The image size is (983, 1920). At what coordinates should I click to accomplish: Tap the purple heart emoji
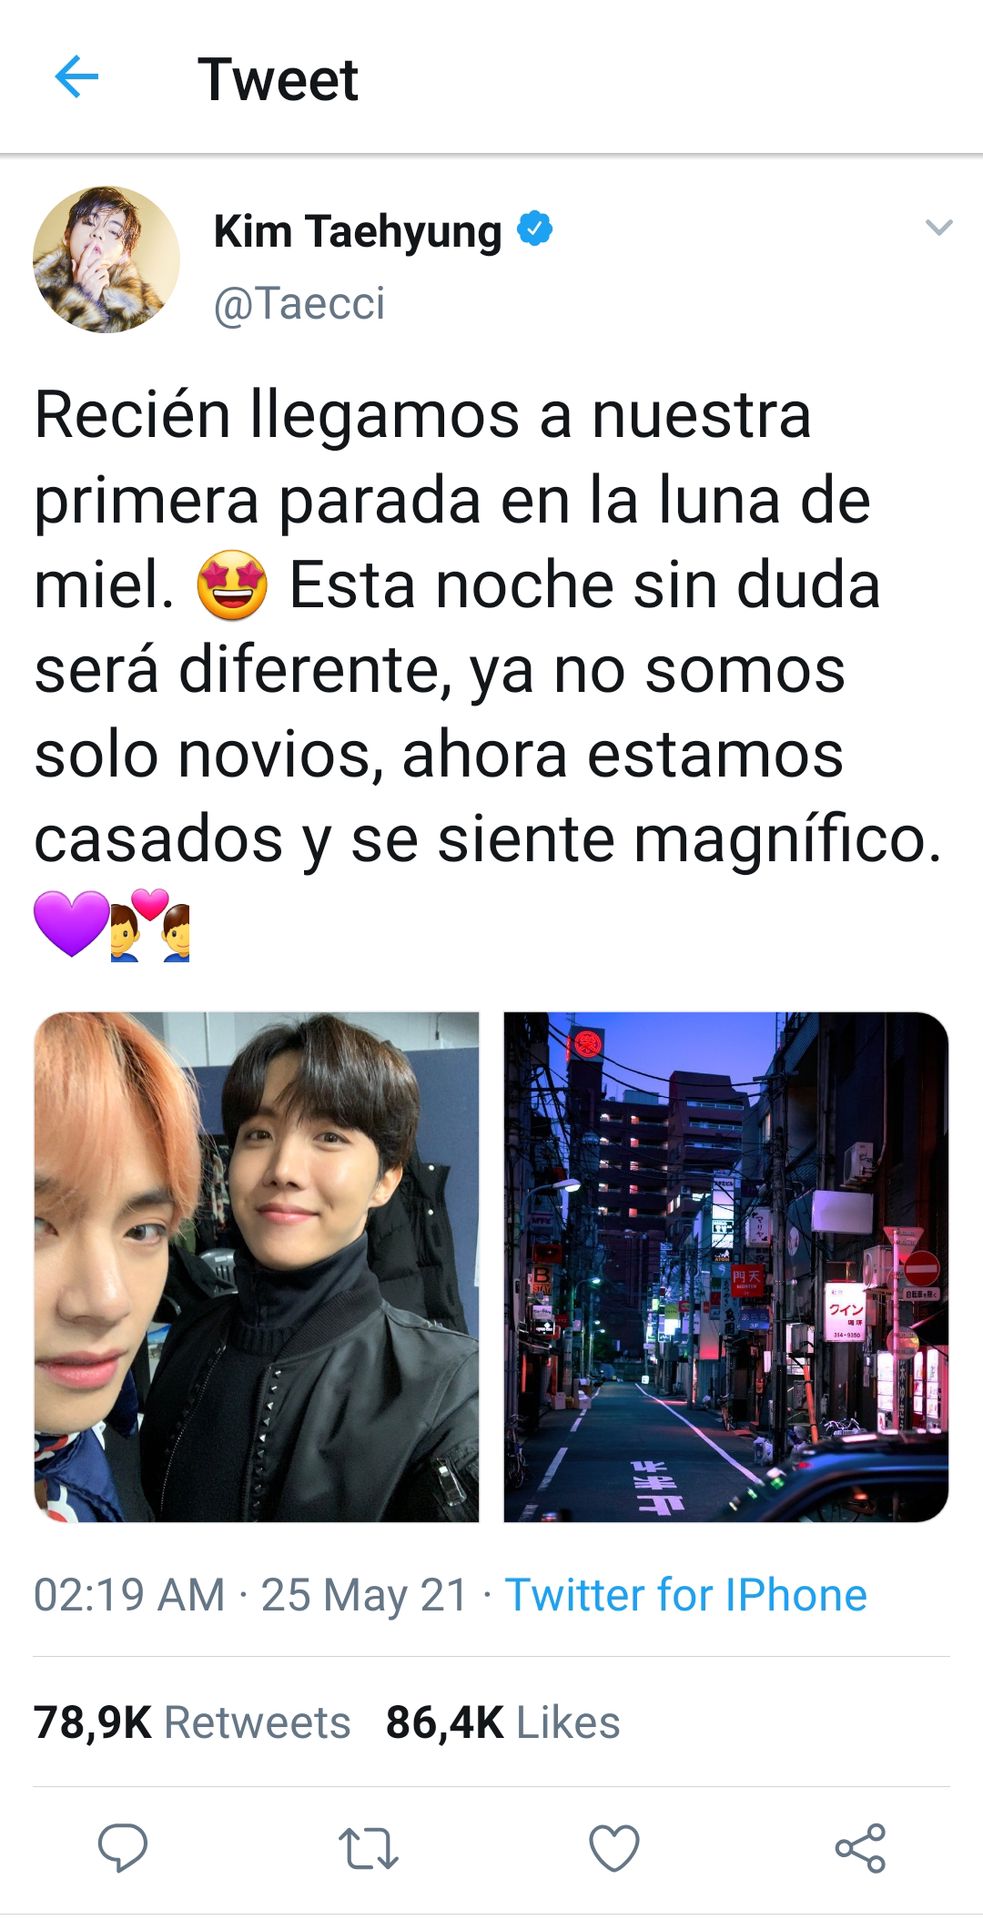point(72,924)
